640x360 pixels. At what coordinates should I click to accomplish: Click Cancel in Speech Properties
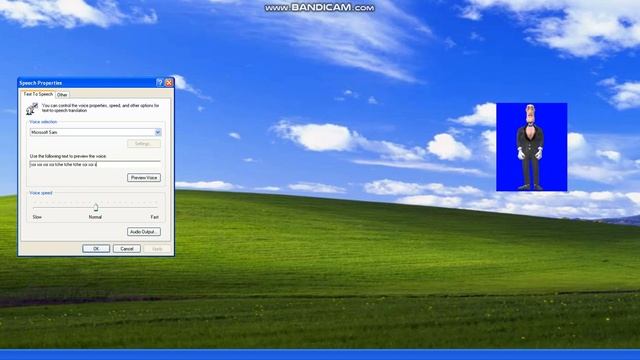pos(127,249)
